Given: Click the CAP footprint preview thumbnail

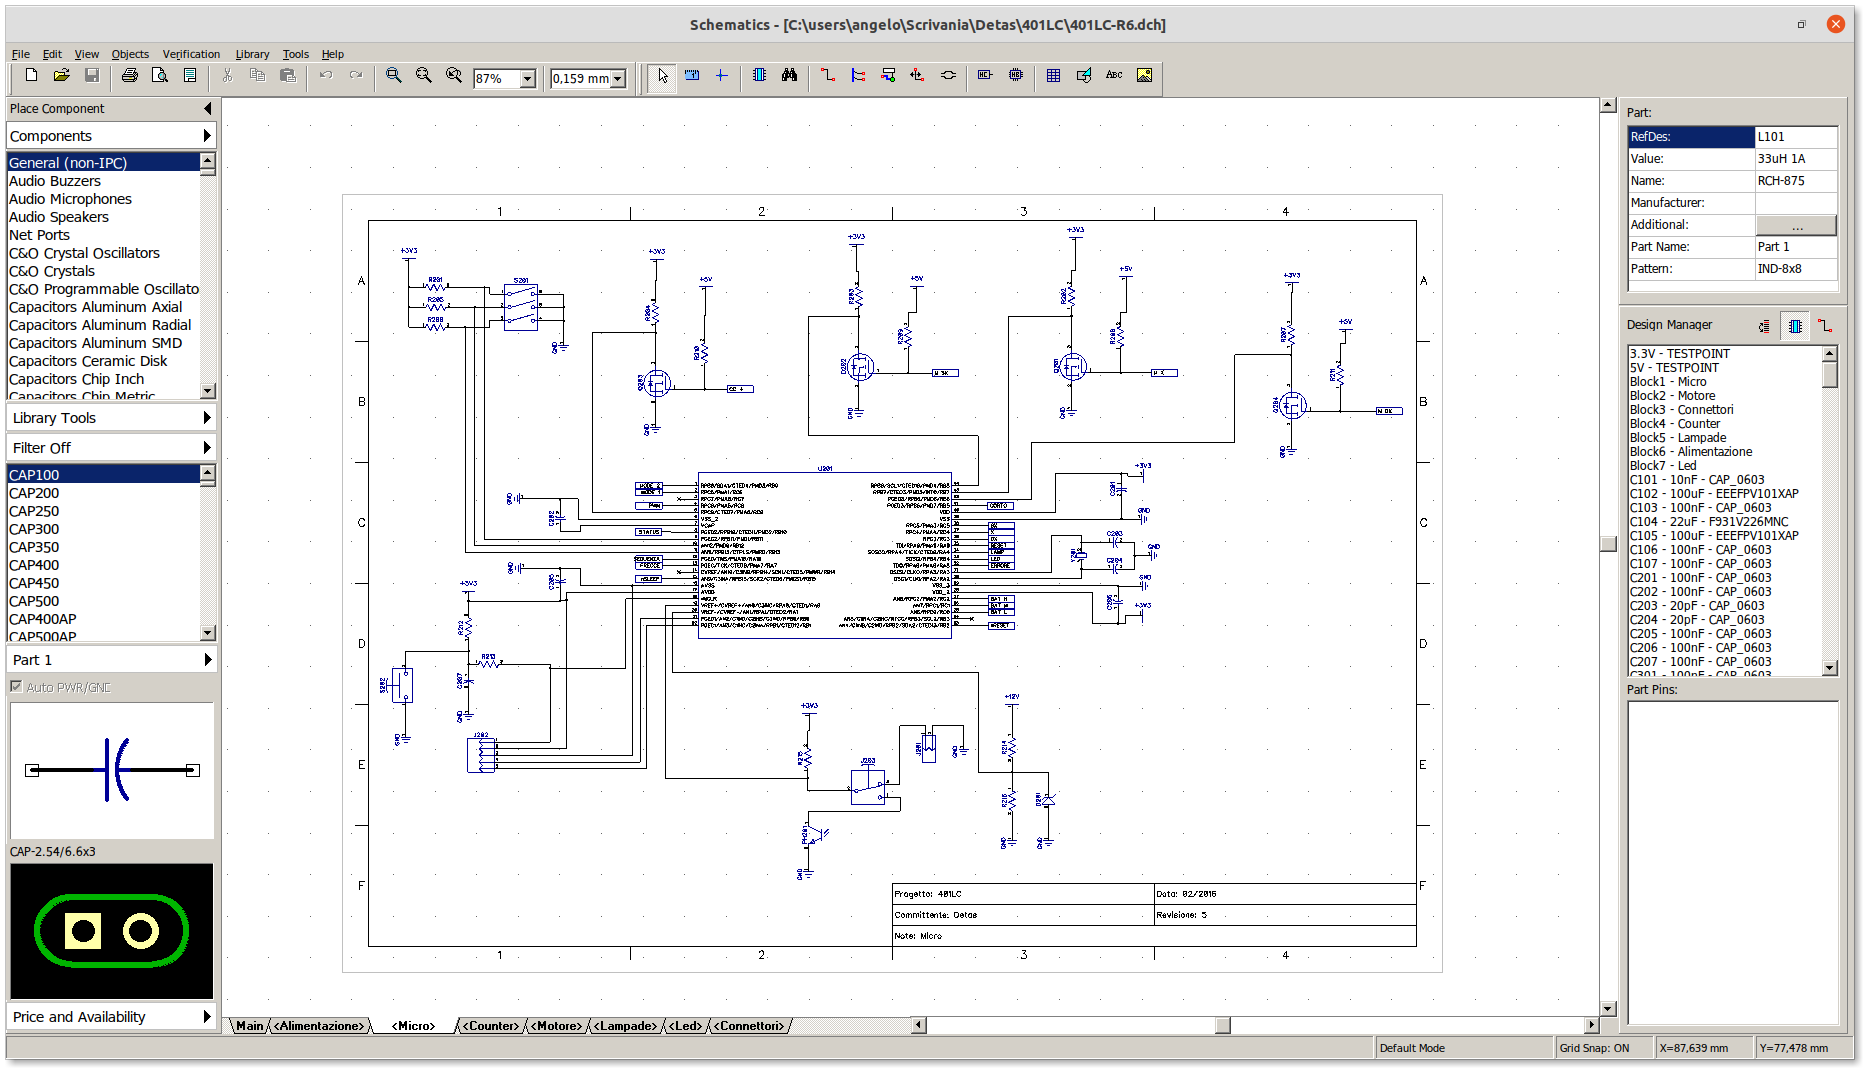Looking at the screenshot, I should 111,931.
